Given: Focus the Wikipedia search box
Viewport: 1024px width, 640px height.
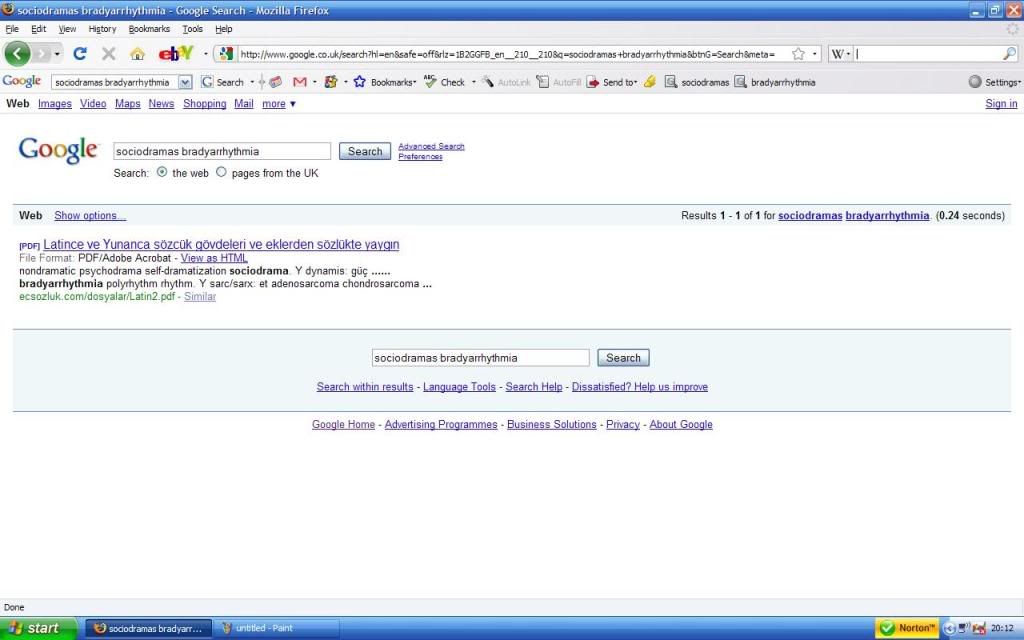Looking at the screenshot, I should pos(928,54).
